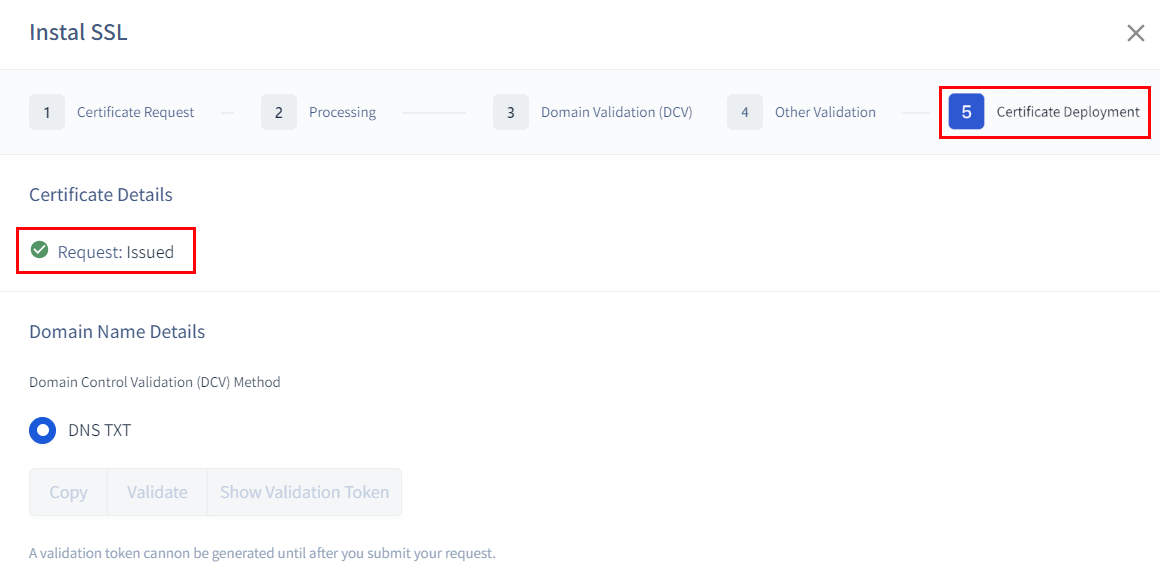Click the highlighted step 5 badge
Image resolution: width=1160 pixels, height=583 pixels.
[966, 112]
